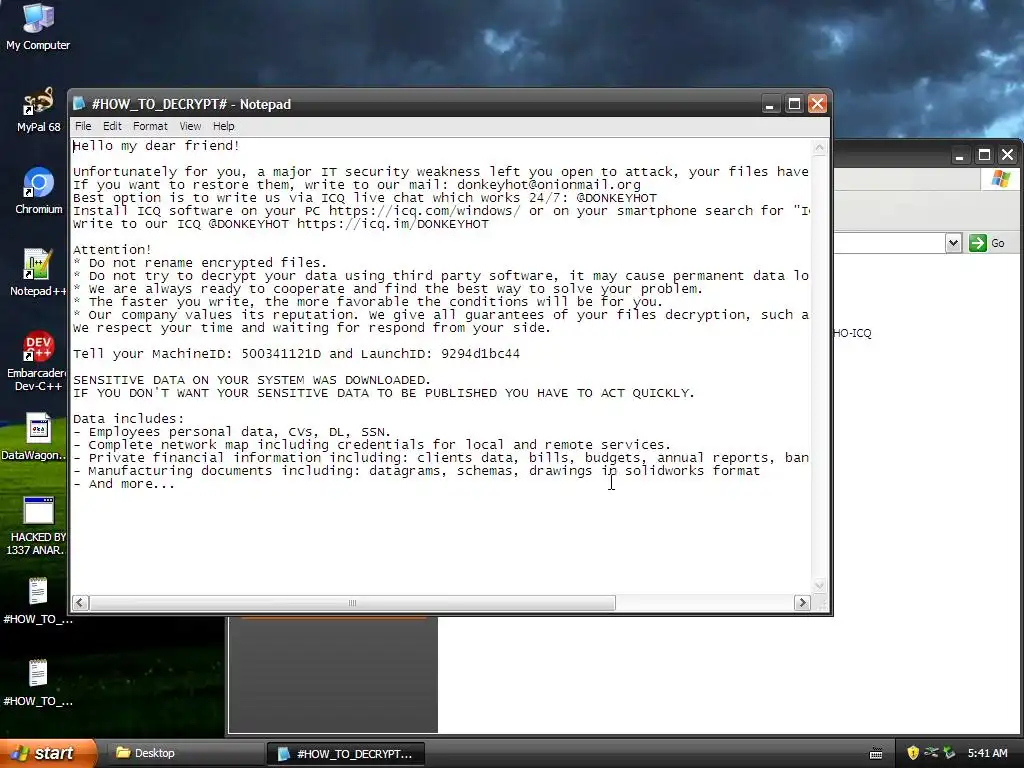Click the on-screen keyboard taskbar icon
Viewport: 1024px width, 768px height.
(876, 754)
